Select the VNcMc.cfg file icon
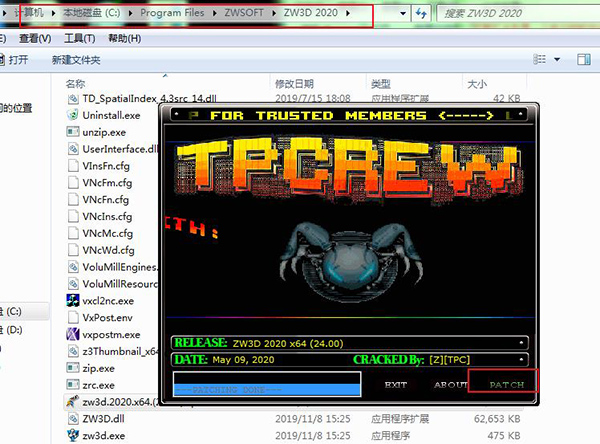 (x=73, y=233)
